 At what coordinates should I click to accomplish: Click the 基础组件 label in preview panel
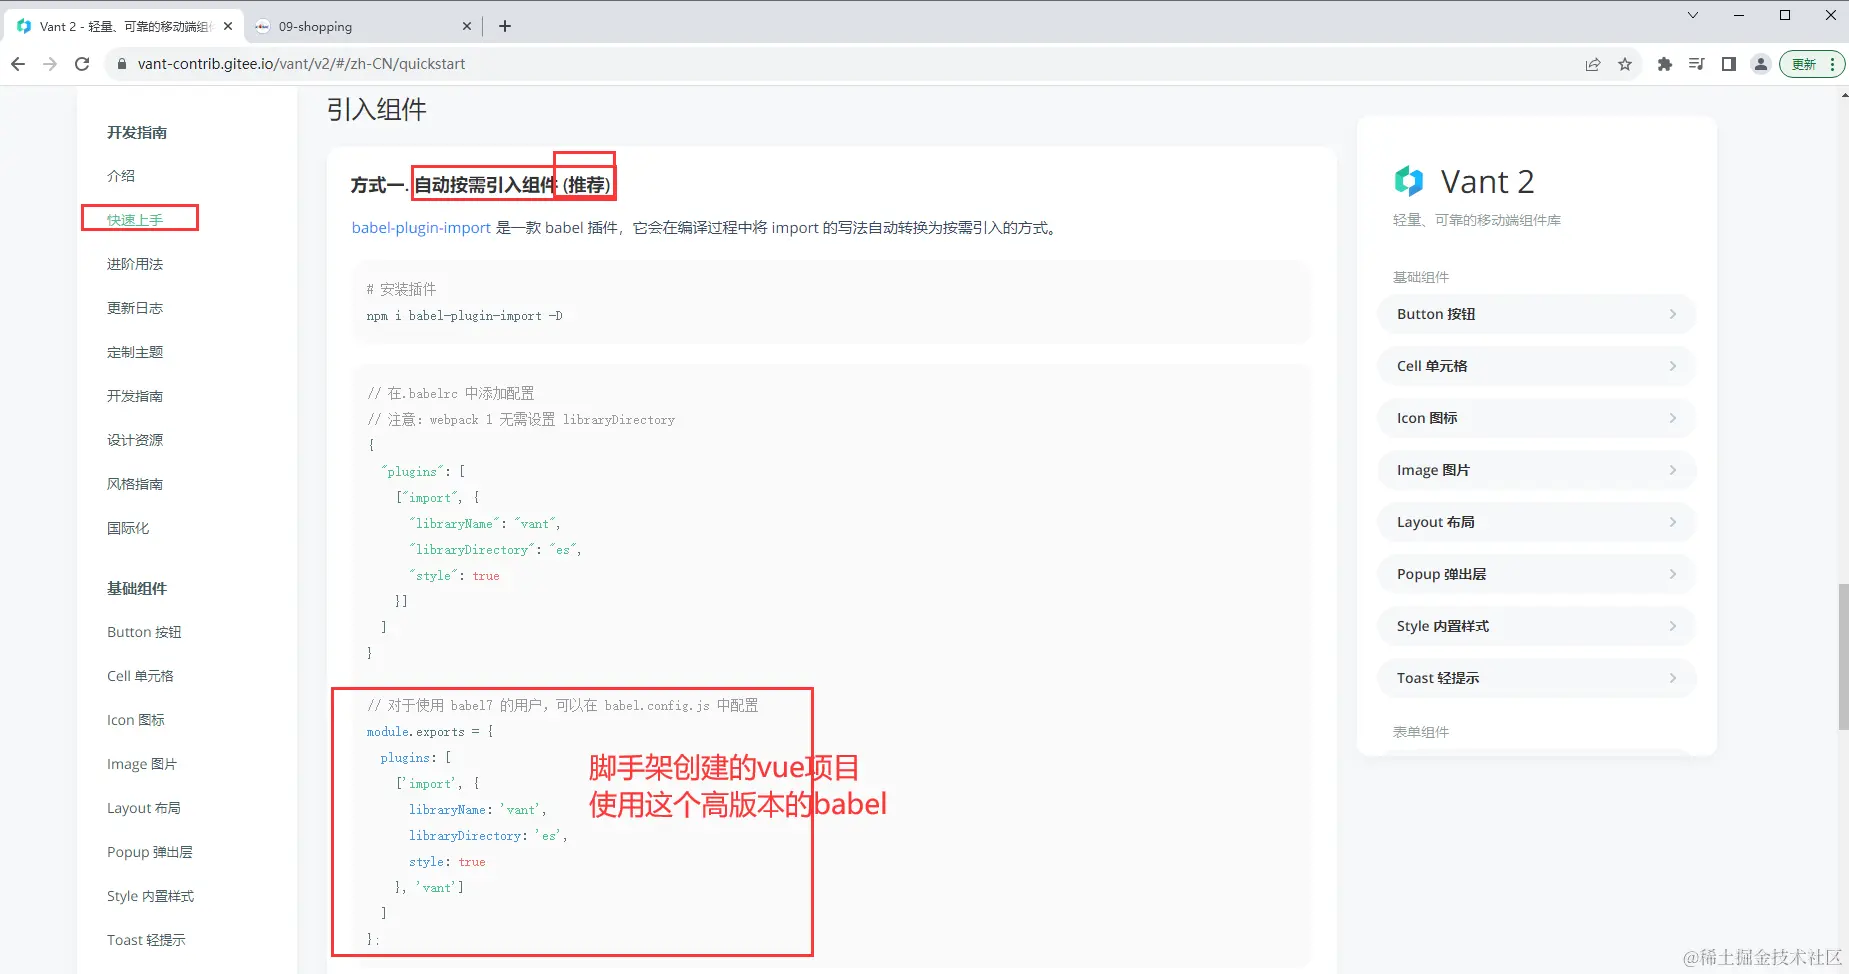pyautogui.click(x=1421, y=277)
